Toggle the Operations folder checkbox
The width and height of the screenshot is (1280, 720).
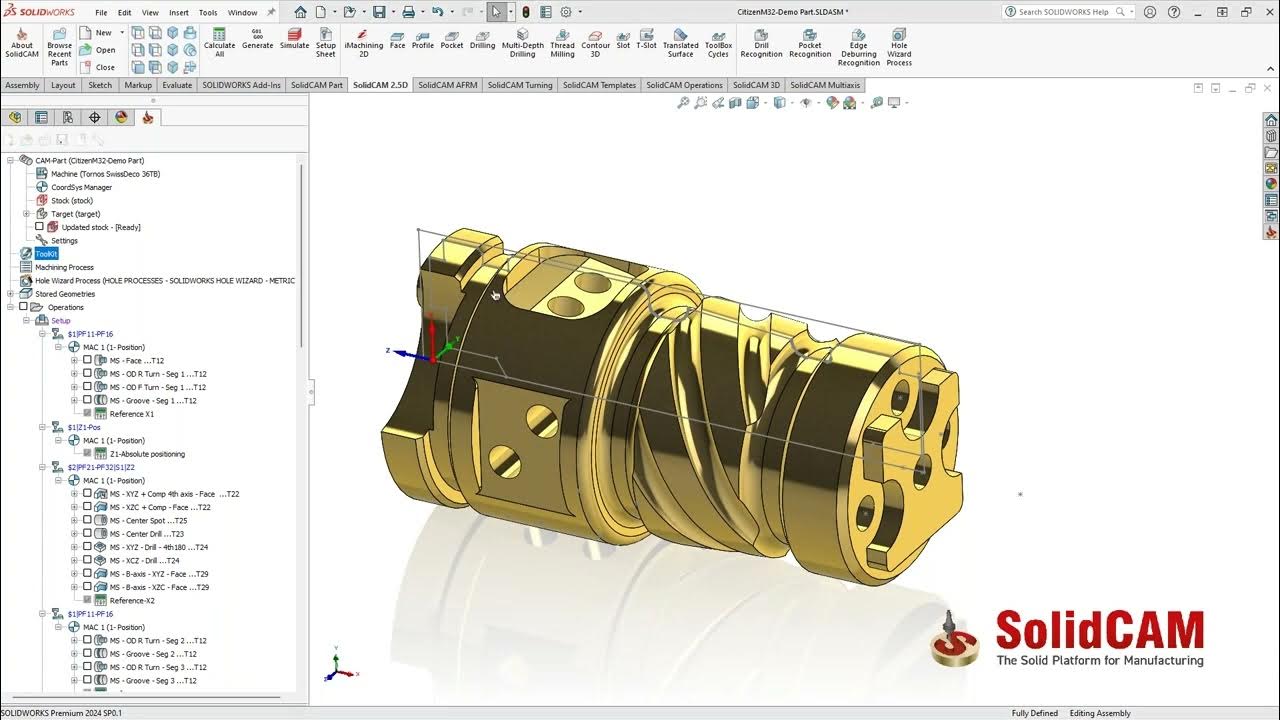point(23,307)
